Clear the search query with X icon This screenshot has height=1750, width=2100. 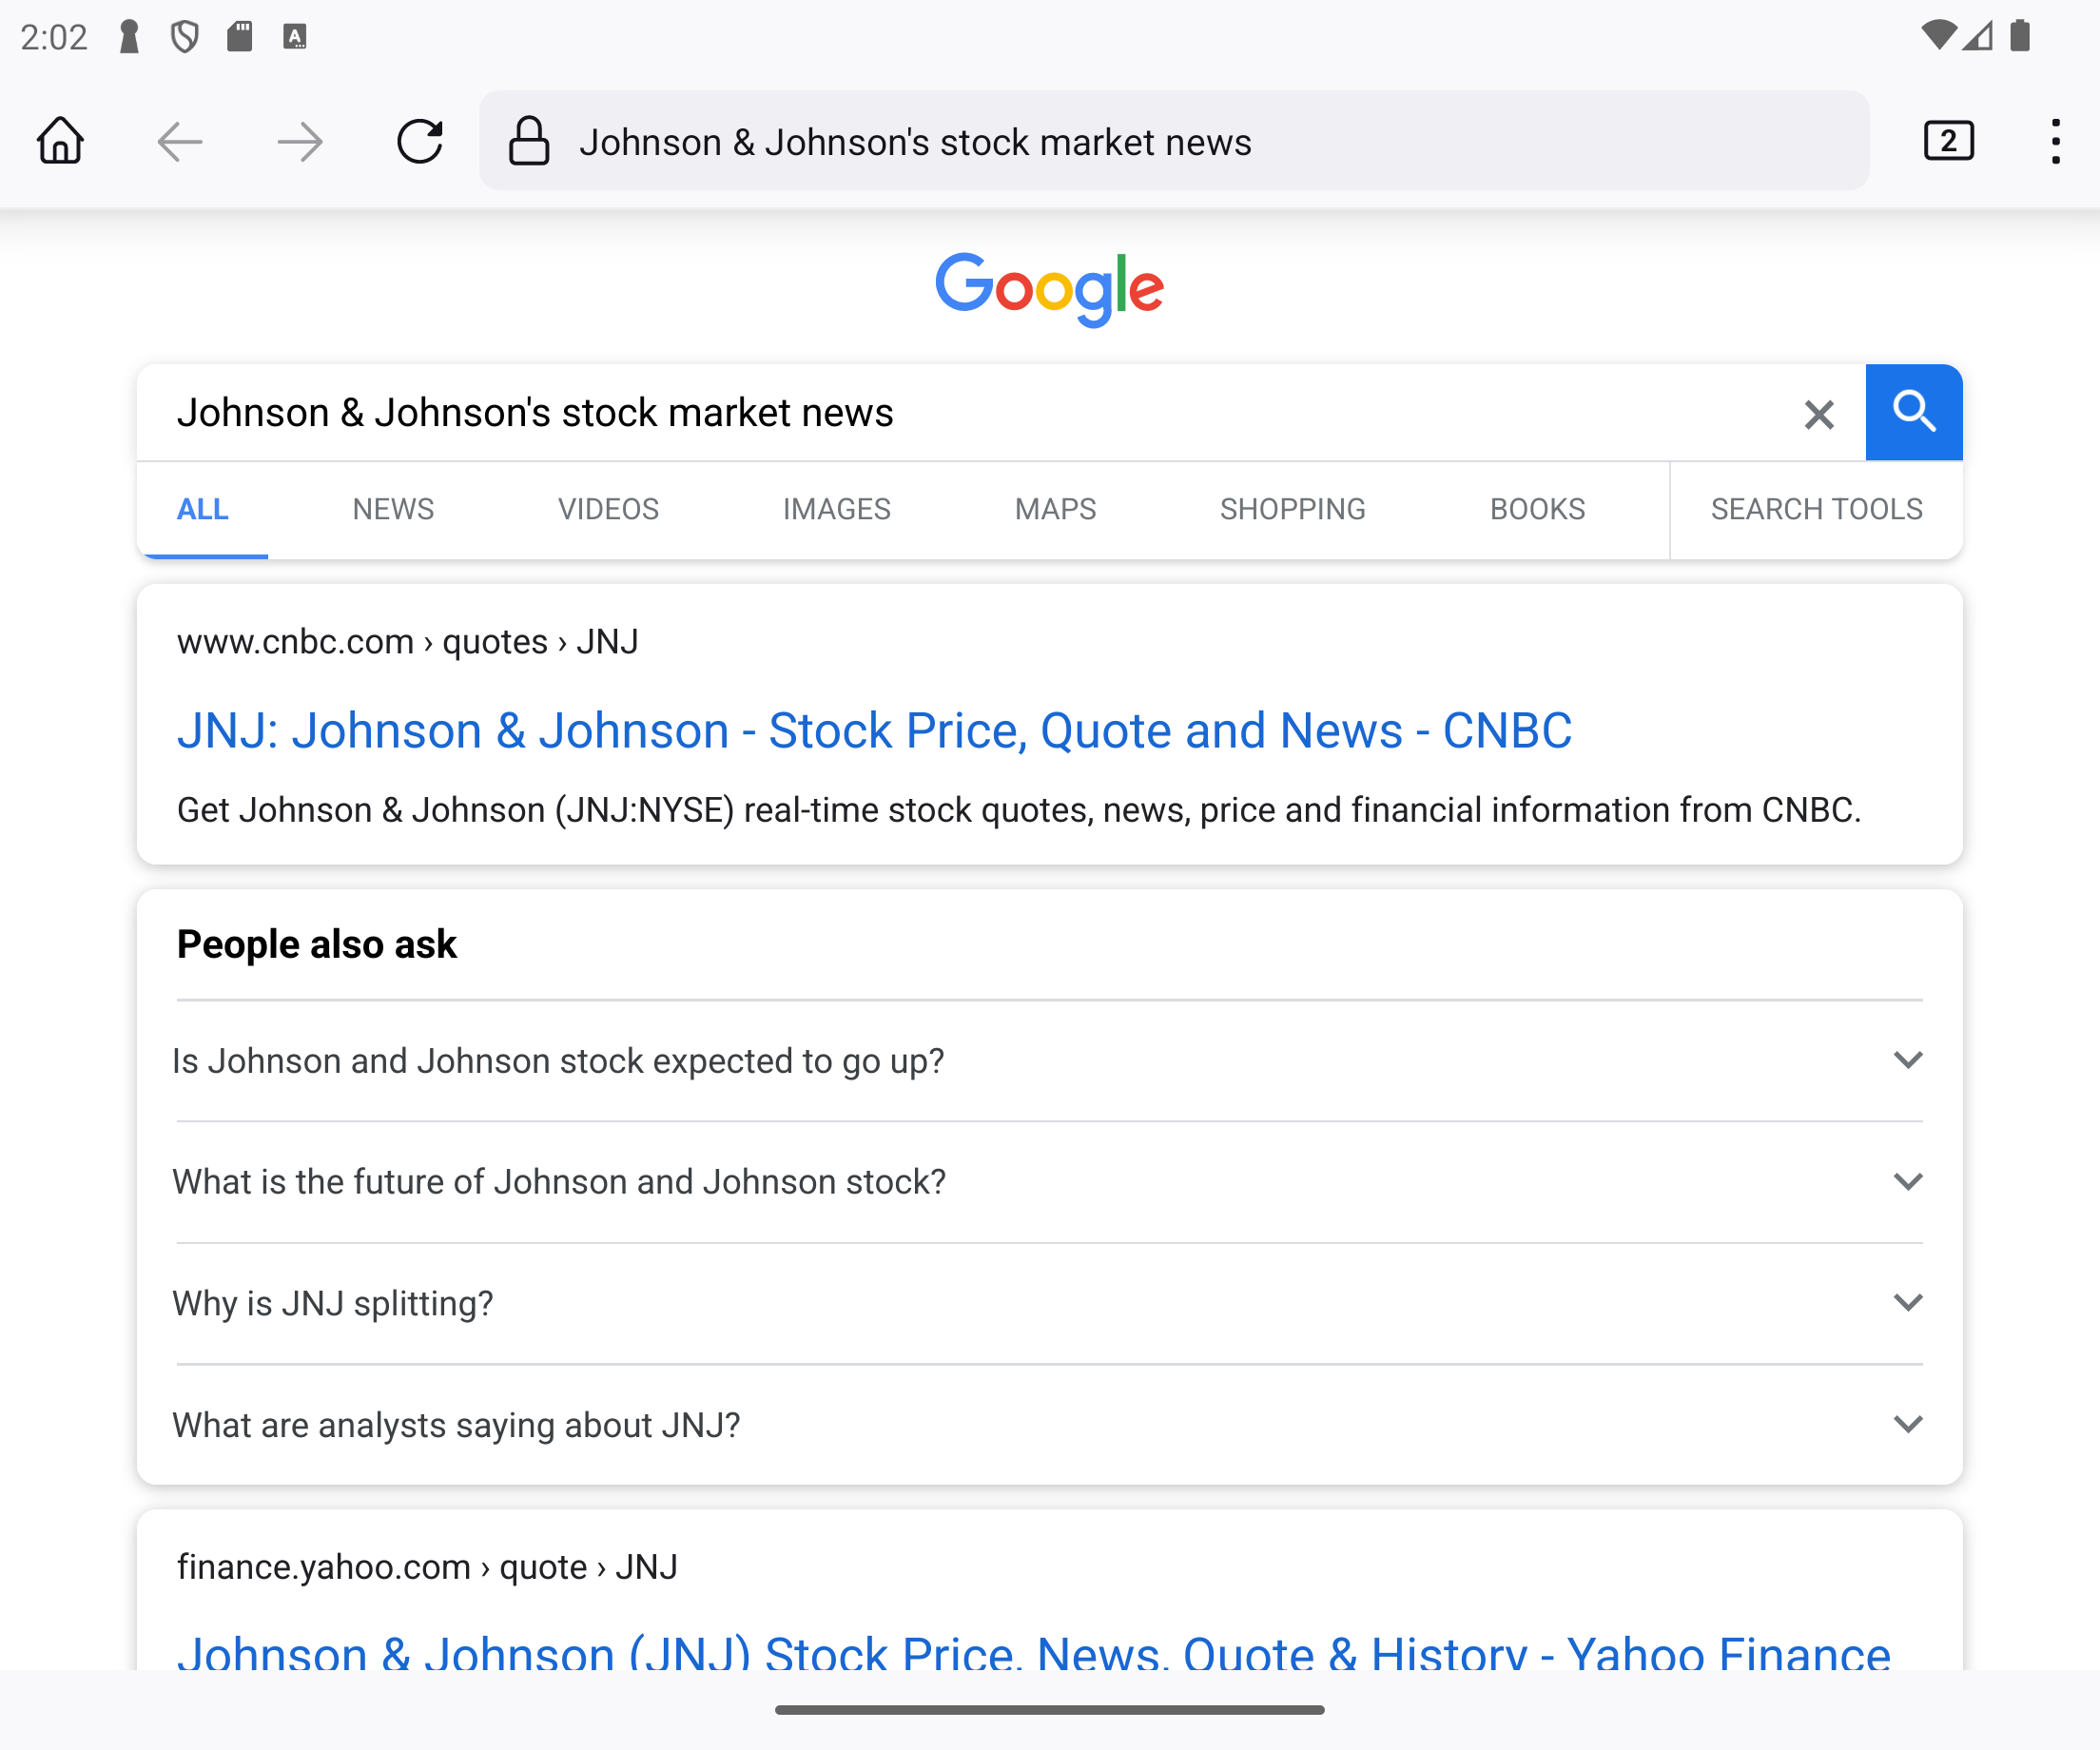click(x=1819, y=414)
